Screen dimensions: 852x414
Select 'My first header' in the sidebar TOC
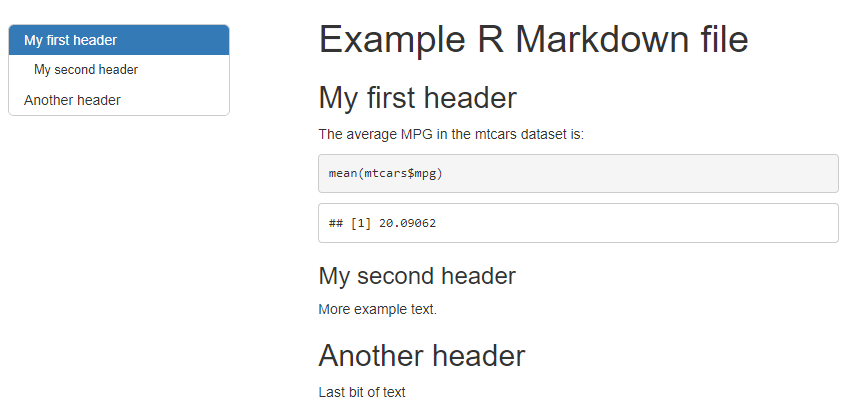coord(71,40)
